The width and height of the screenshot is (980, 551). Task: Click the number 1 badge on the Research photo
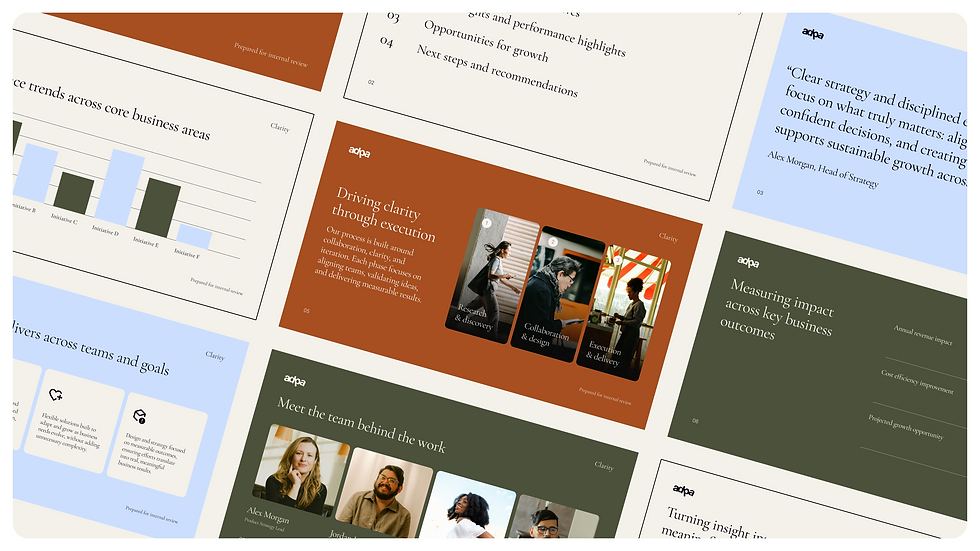487,222
